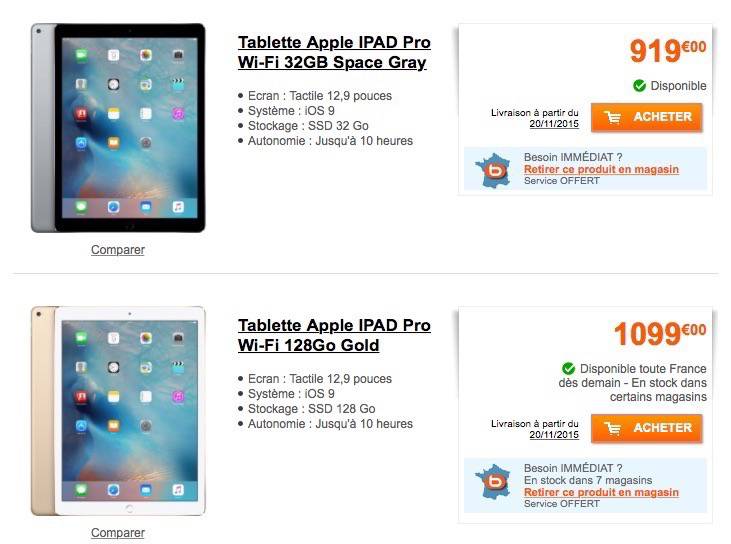
Task: Buy the 919€ iPad Pro with ACHETER
Action: click(x=647, y=117)
